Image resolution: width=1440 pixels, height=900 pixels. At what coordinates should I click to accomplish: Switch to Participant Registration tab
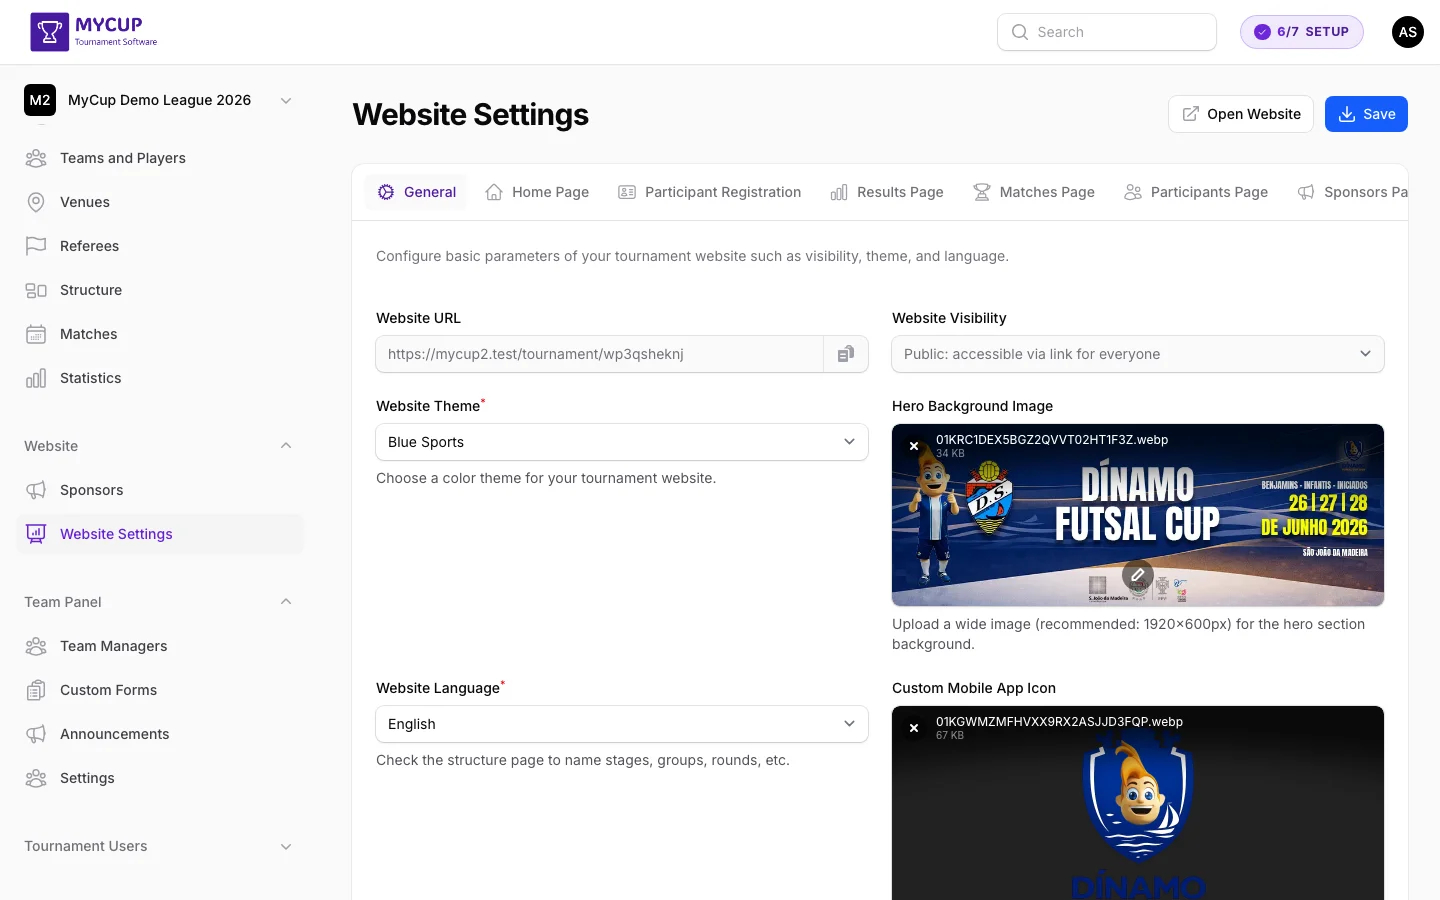[709, 192]
